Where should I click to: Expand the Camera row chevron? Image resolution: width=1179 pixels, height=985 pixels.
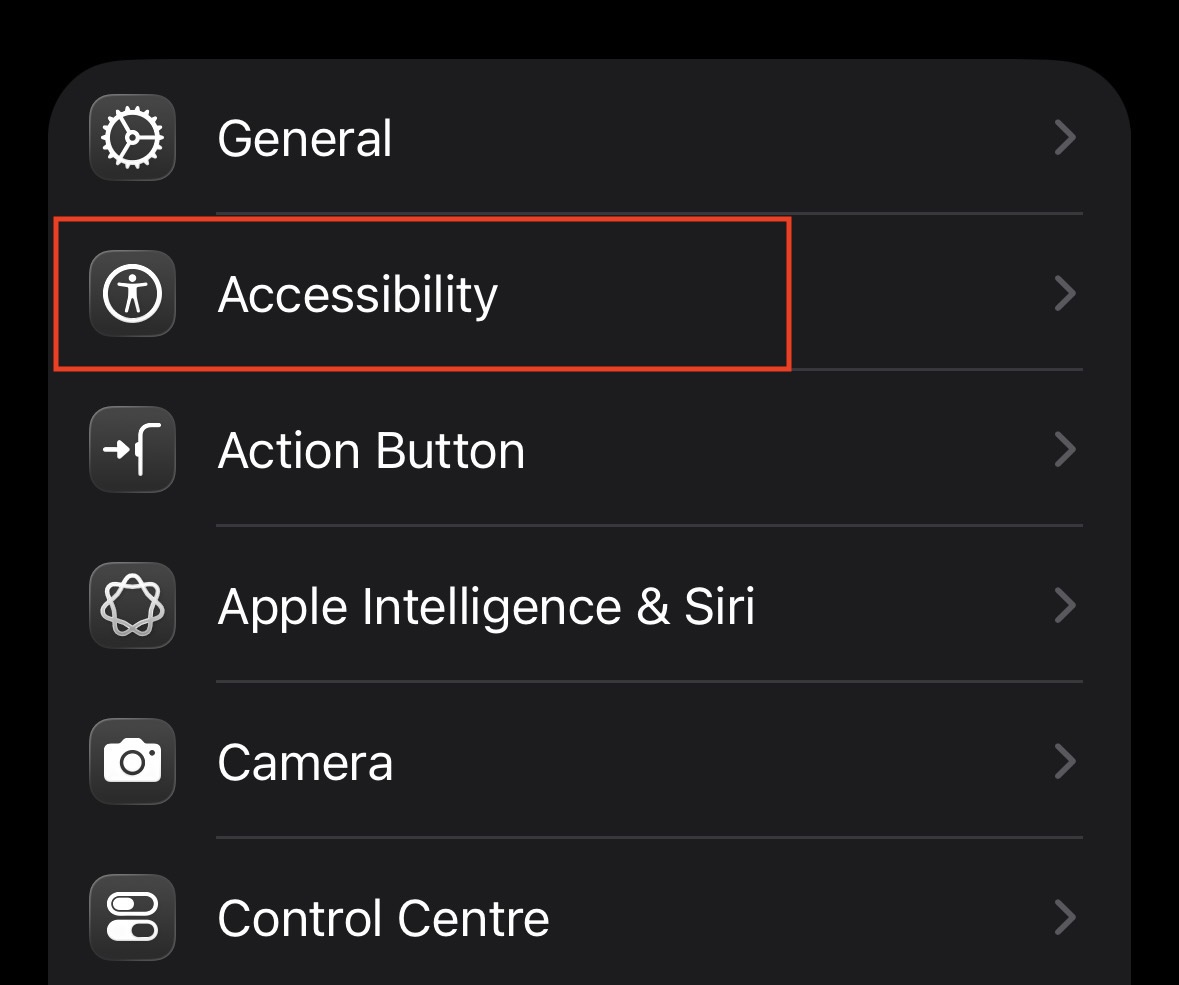(1065, 762)
